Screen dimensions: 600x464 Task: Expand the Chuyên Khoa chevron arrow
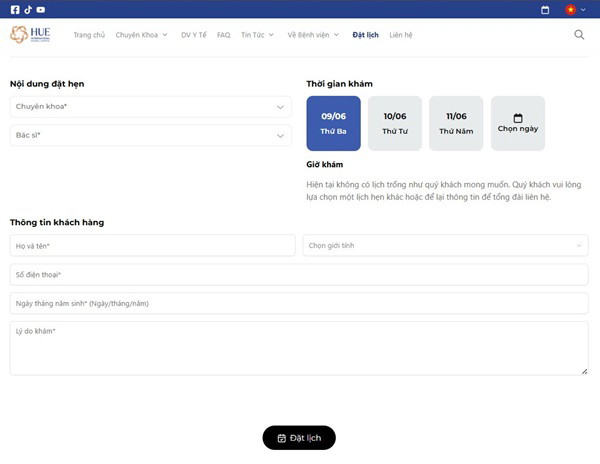[165, 35]
